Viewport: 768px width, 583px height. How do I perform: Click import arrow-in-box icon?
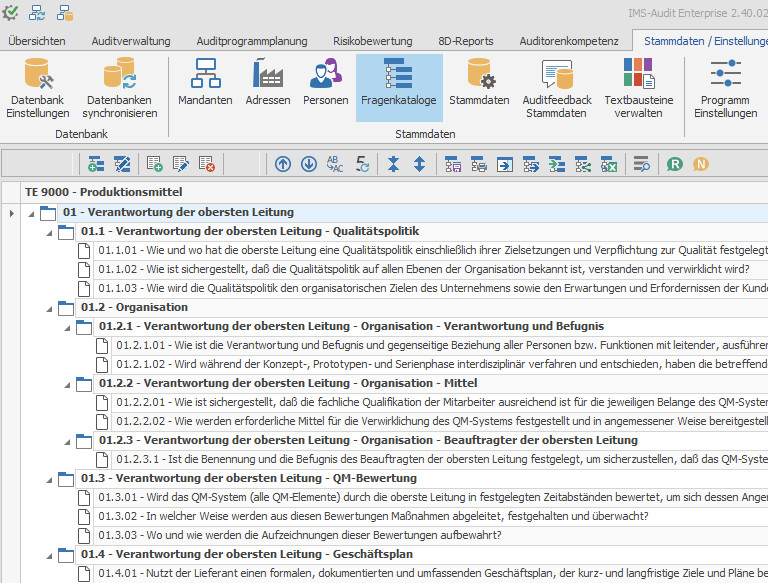tap(505, 164)
